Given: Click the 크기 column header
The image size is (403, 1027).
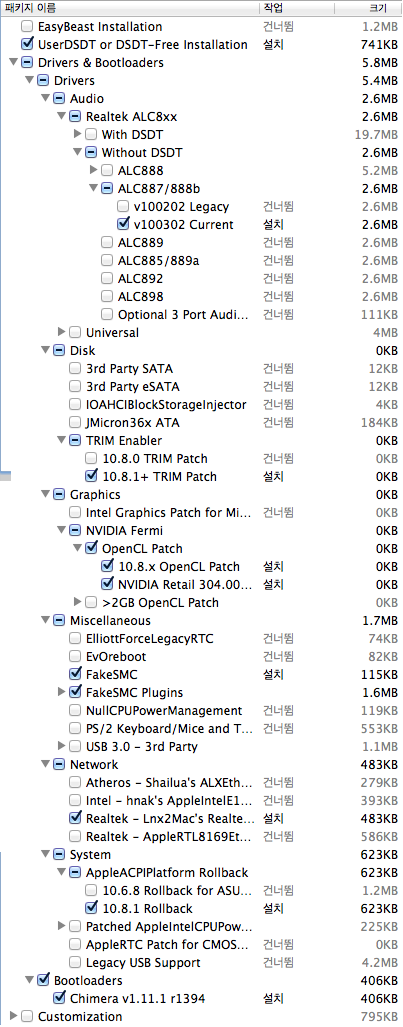Looking at the screenshot, I should click(x=368, y=9).
